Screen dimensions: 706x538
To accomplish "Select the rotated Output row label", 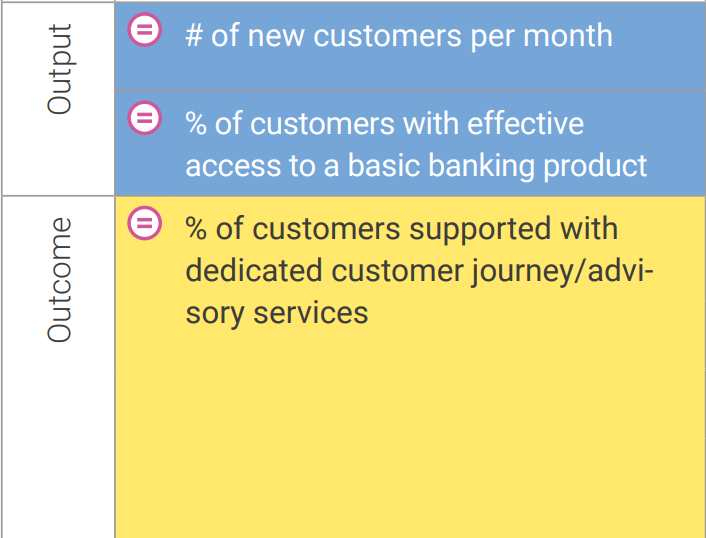I will (x=59, y=69).
